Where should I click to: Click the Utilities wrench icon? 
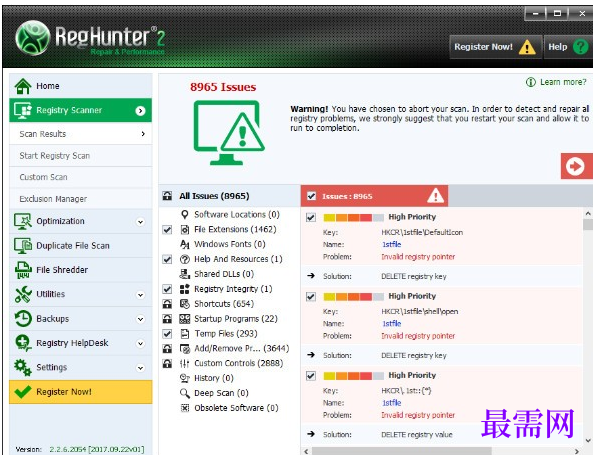click(x=23, y=294)
